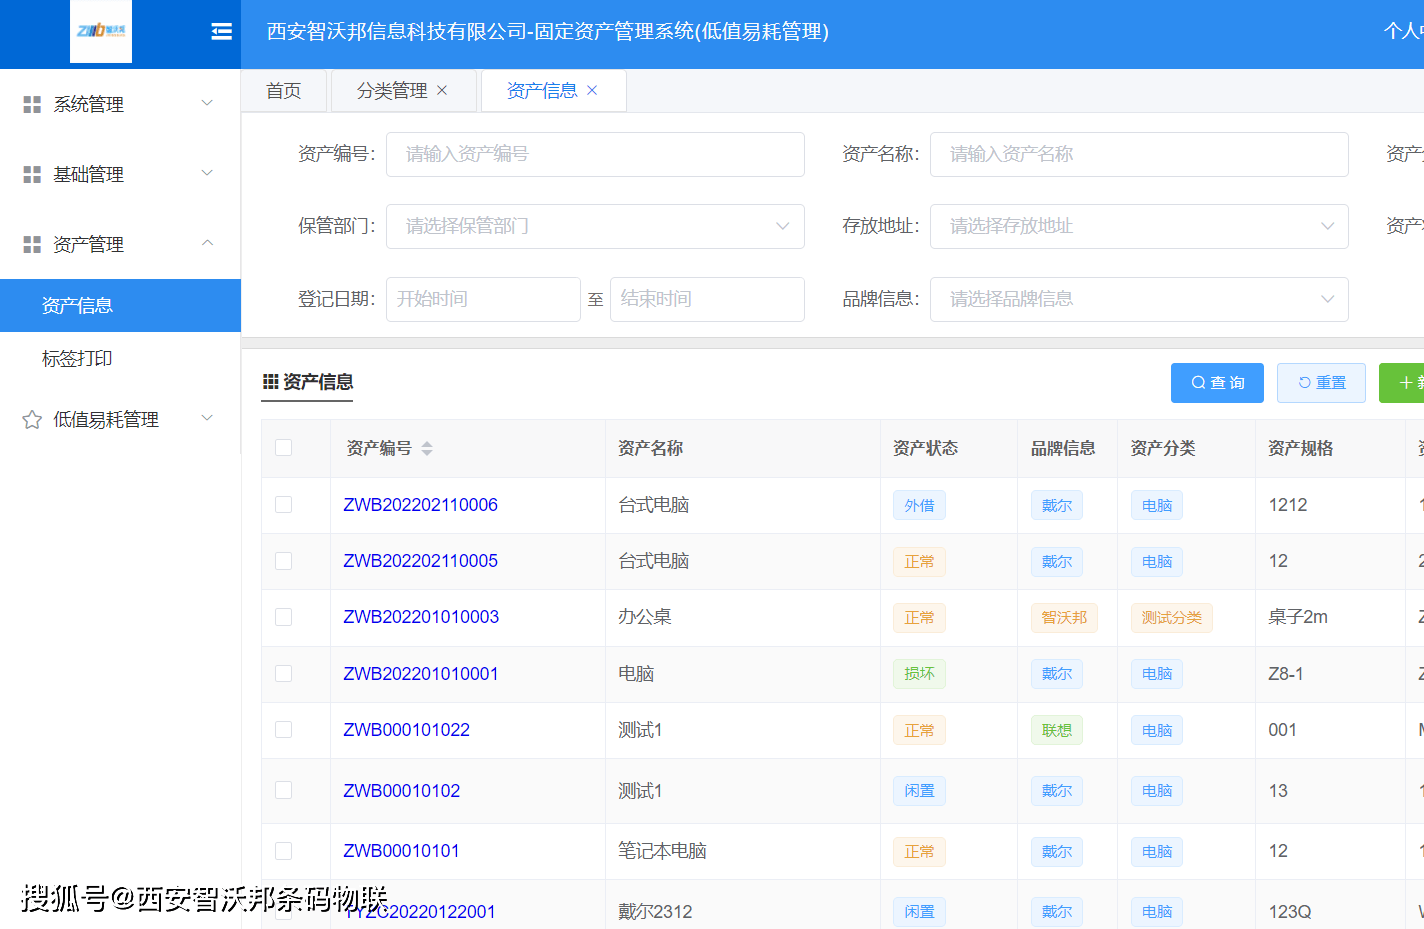Viewport: 1424px width, 929px height.
Task: Open asset link ZWB000101022
Action: [406, 730]
